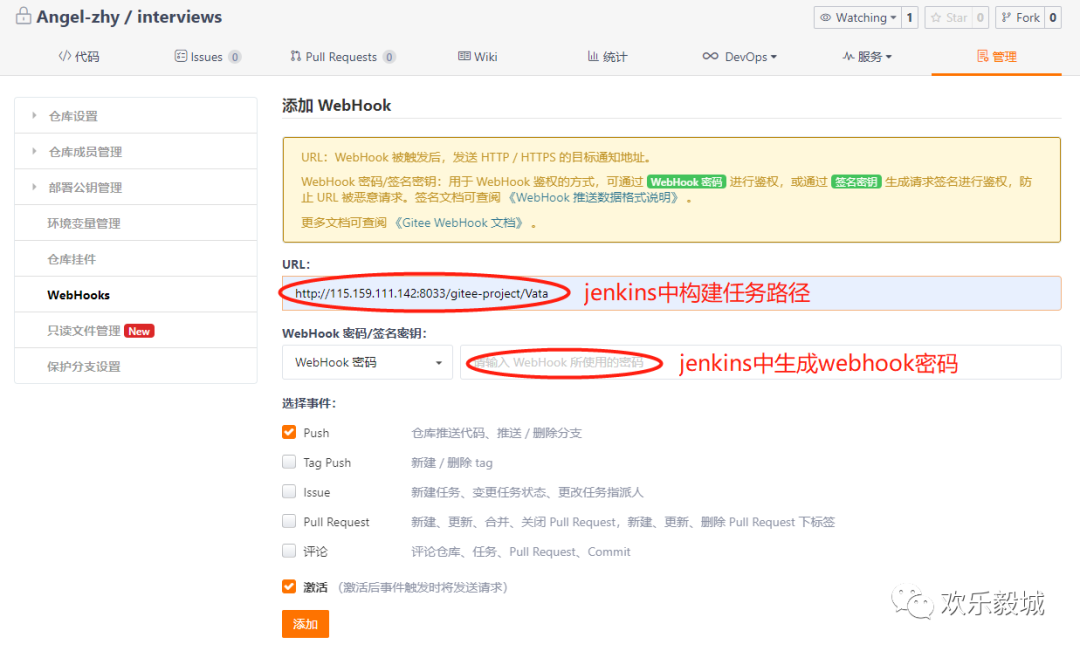Viewport: 1080px width, 651px height.
Task: Click the Fork button
Action: 1021,18
